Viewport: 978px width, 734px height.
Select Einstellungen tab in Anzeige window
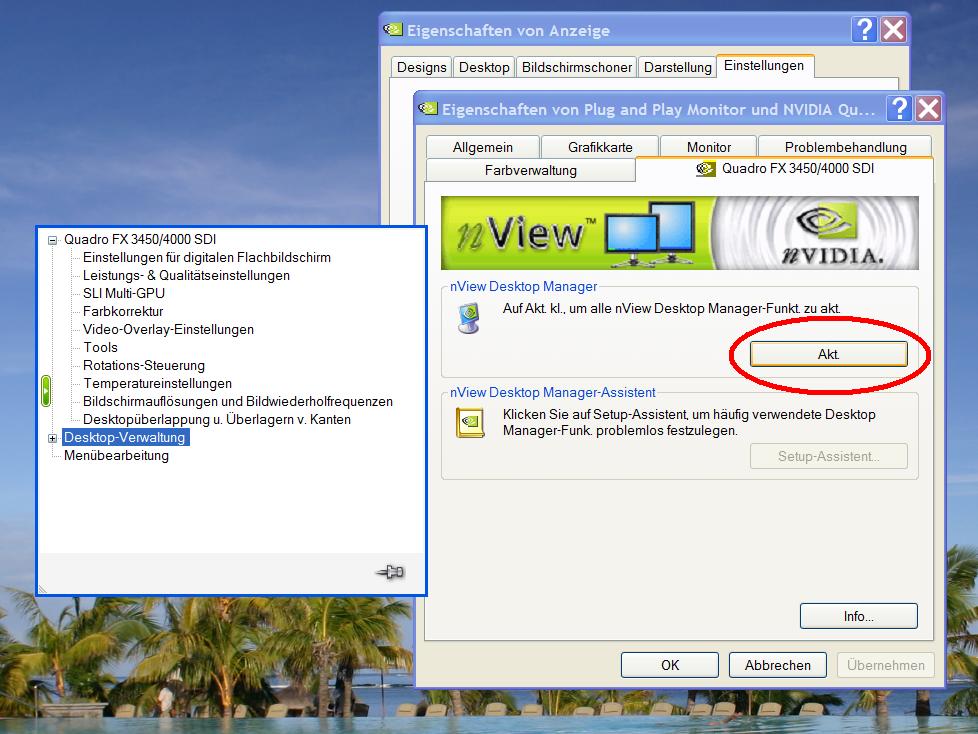765,65
